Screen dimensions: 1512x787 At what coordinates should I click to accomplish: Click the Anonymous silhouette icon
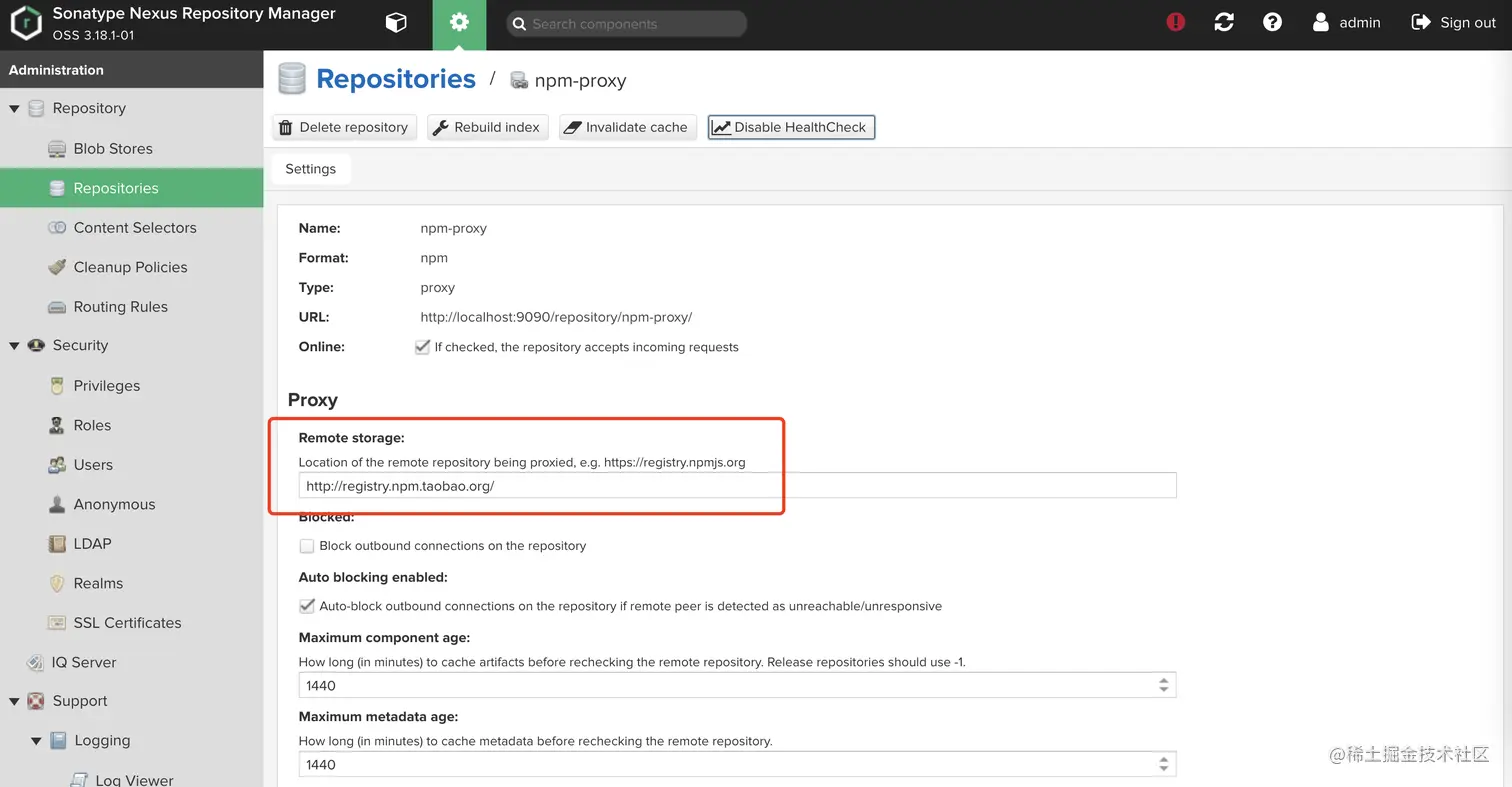[x=57, y=504]
